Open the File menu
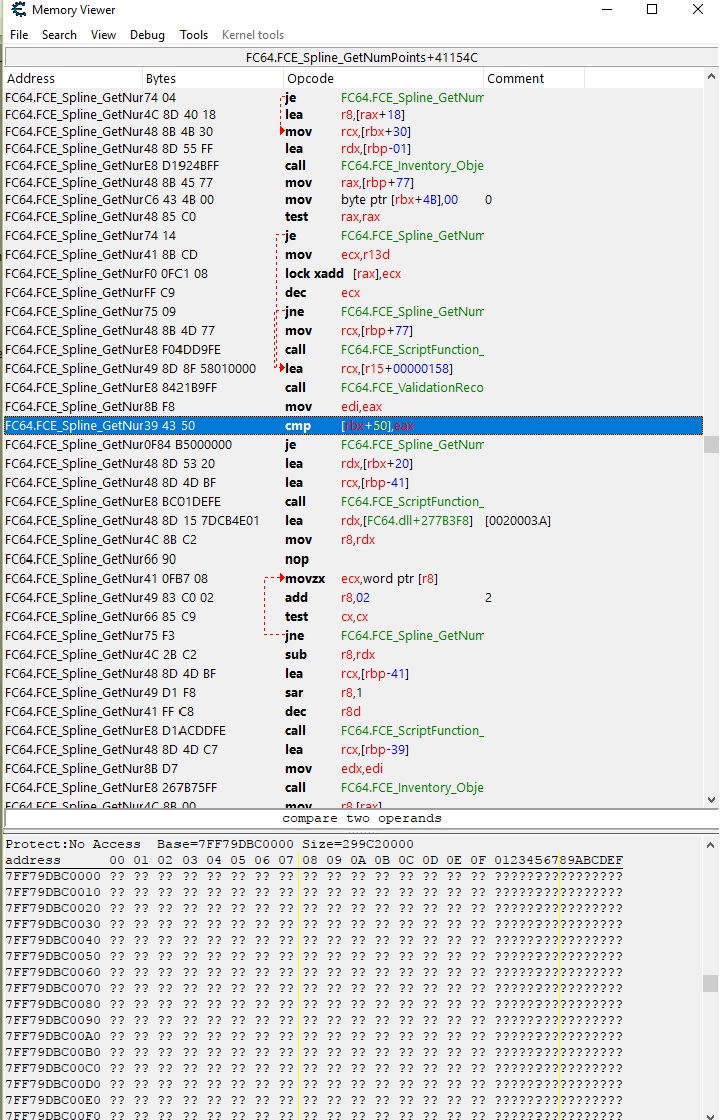720x1120 pixels. coord(19,35)
